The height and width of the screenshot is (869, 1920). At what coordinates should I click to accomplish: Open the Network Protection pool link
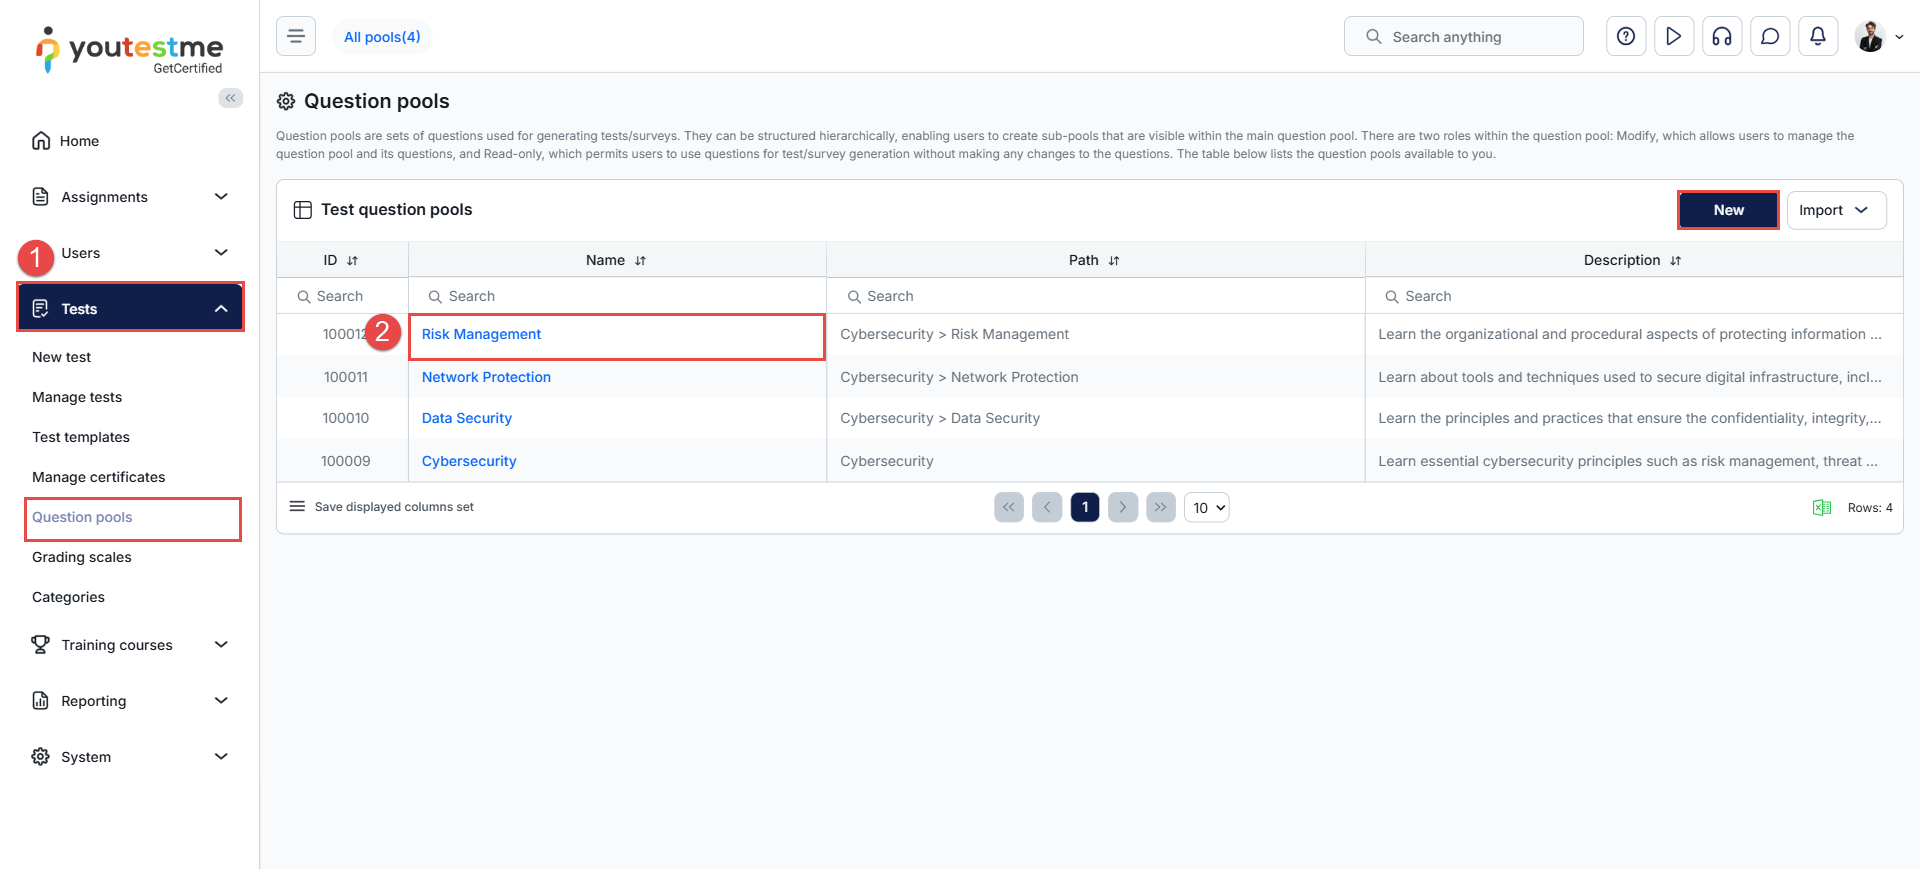coord(486,377)
